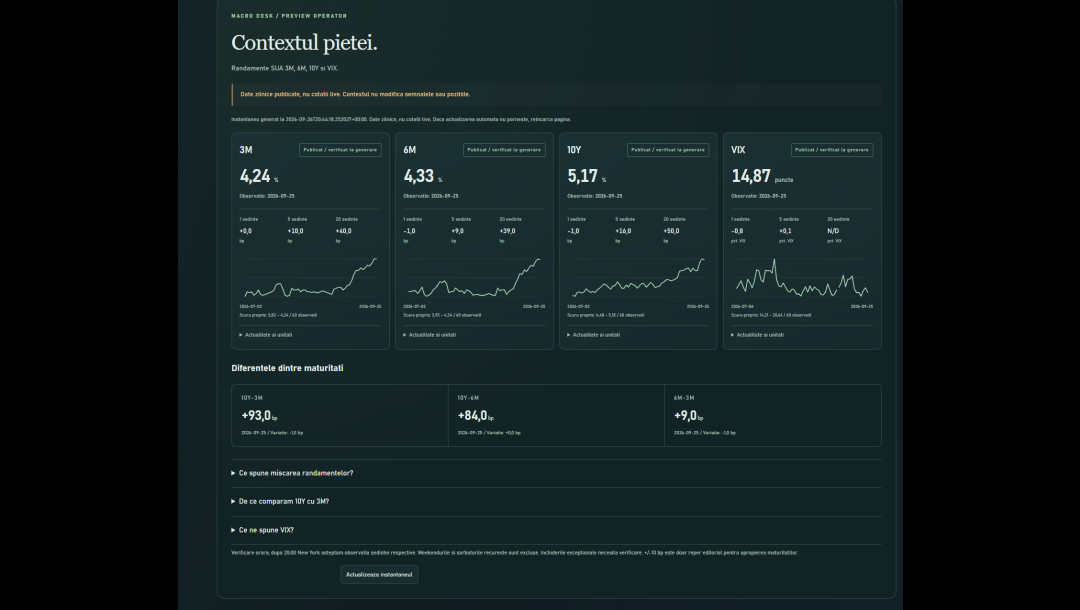Viewport: 1080px width, 610px height.
Task: Click the "Scara proprie" line in the VIX card
Action: coord(771,315)
